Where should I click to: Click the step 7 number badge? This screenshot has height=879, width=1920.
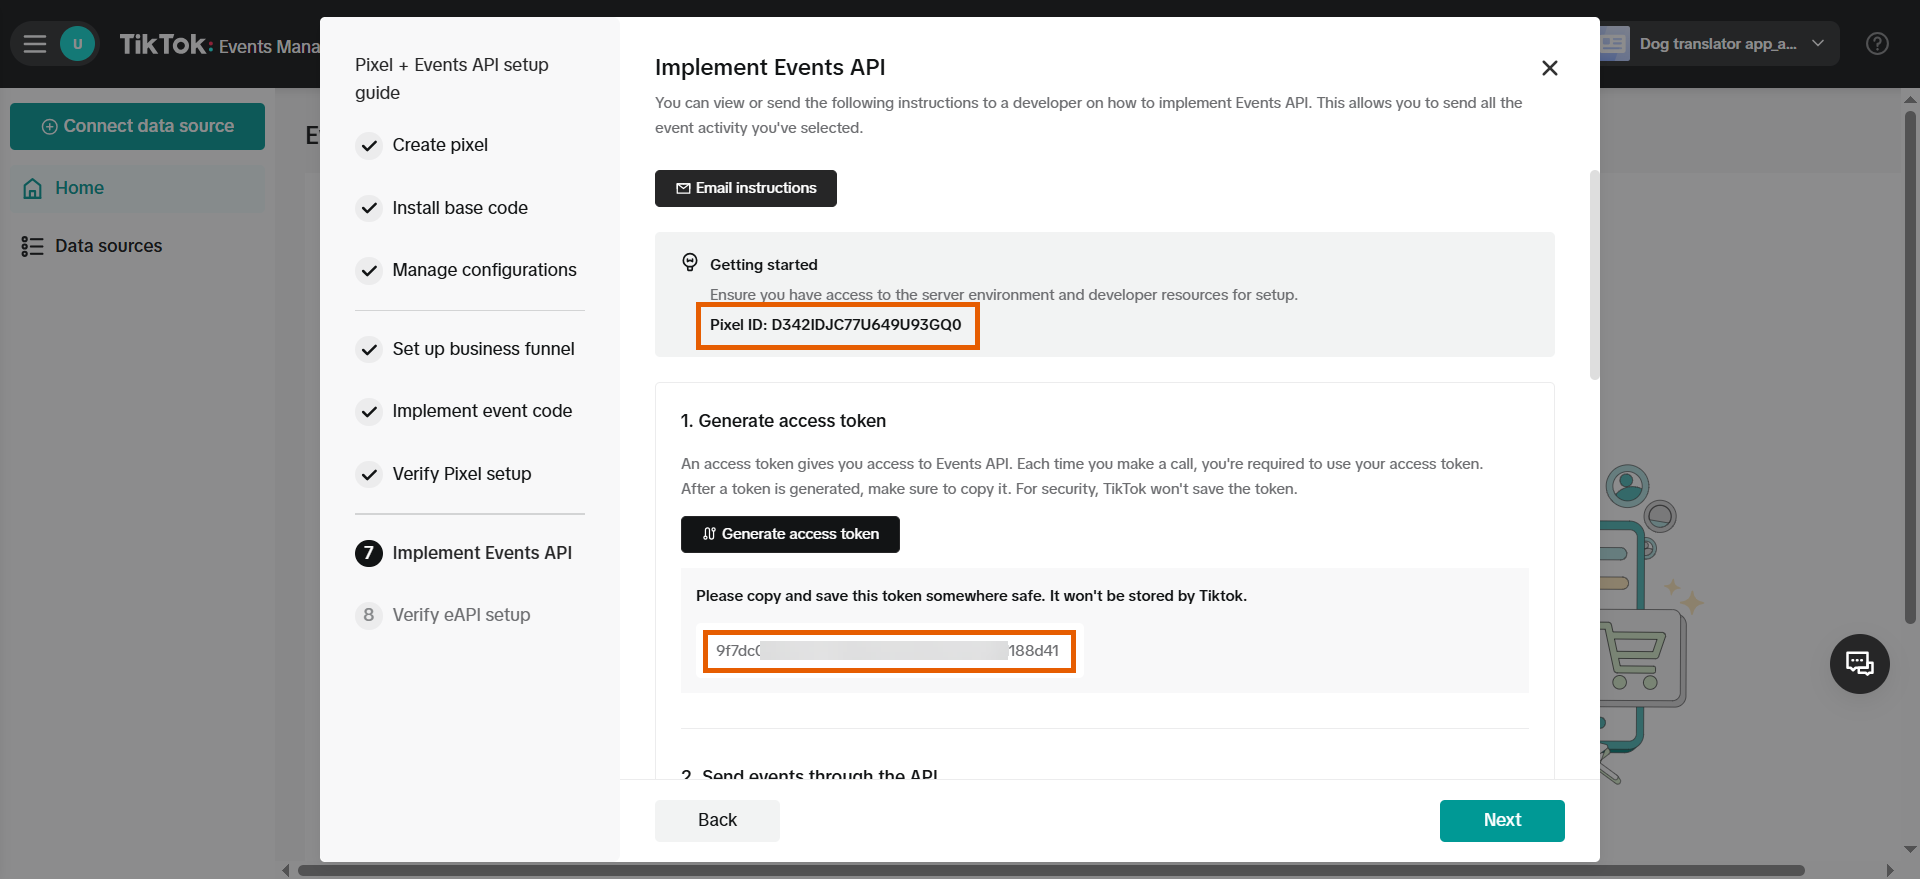click(369, 553)
